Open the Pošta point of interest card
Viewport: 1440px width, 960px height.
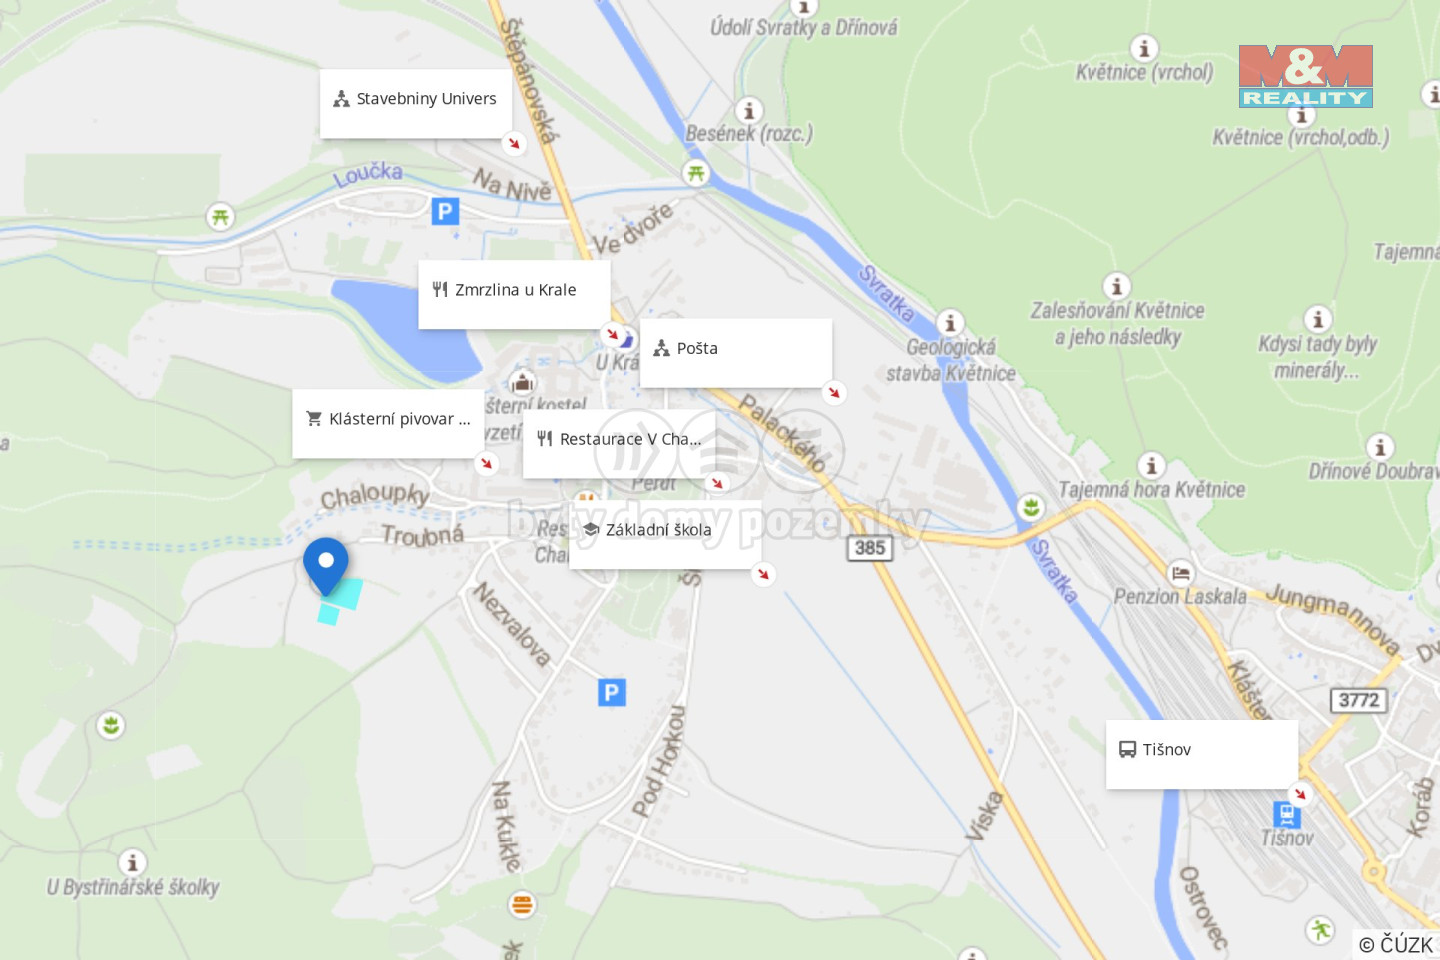[736, 353]
